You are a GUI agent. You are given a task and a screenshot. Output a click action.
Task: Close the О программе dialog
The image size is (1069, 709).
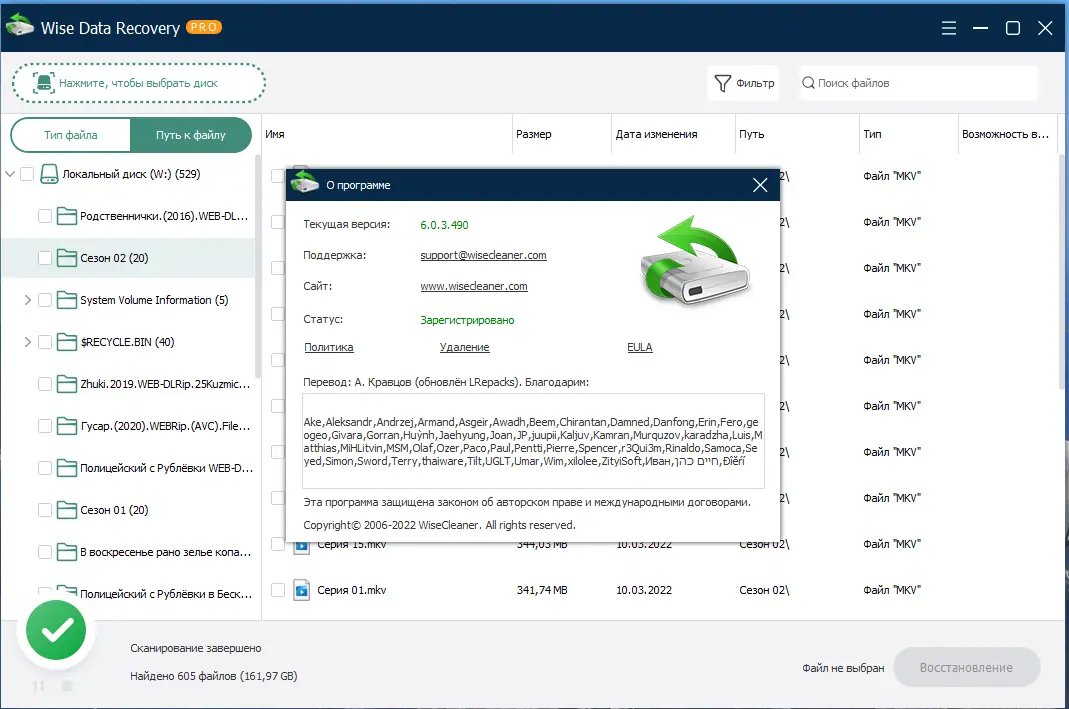click(x=759, y=185)
